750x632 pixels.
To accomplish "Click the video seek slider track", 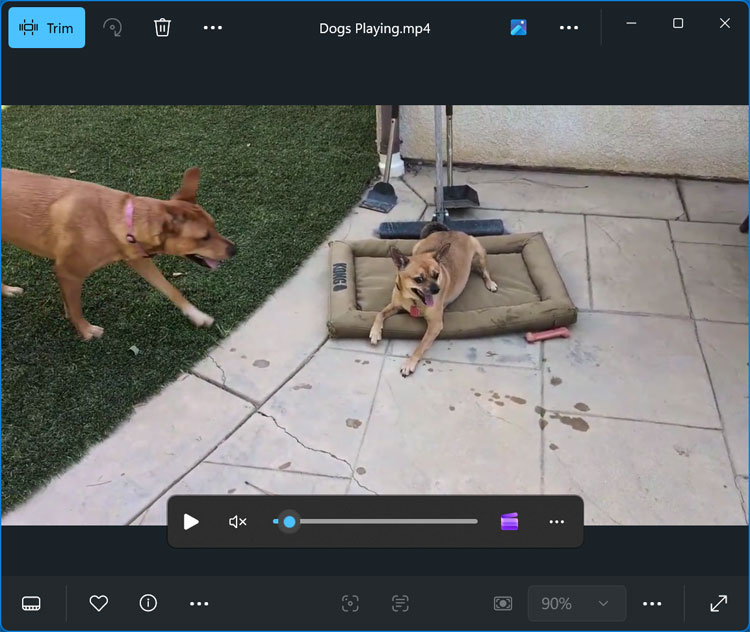I will point(375,521).
